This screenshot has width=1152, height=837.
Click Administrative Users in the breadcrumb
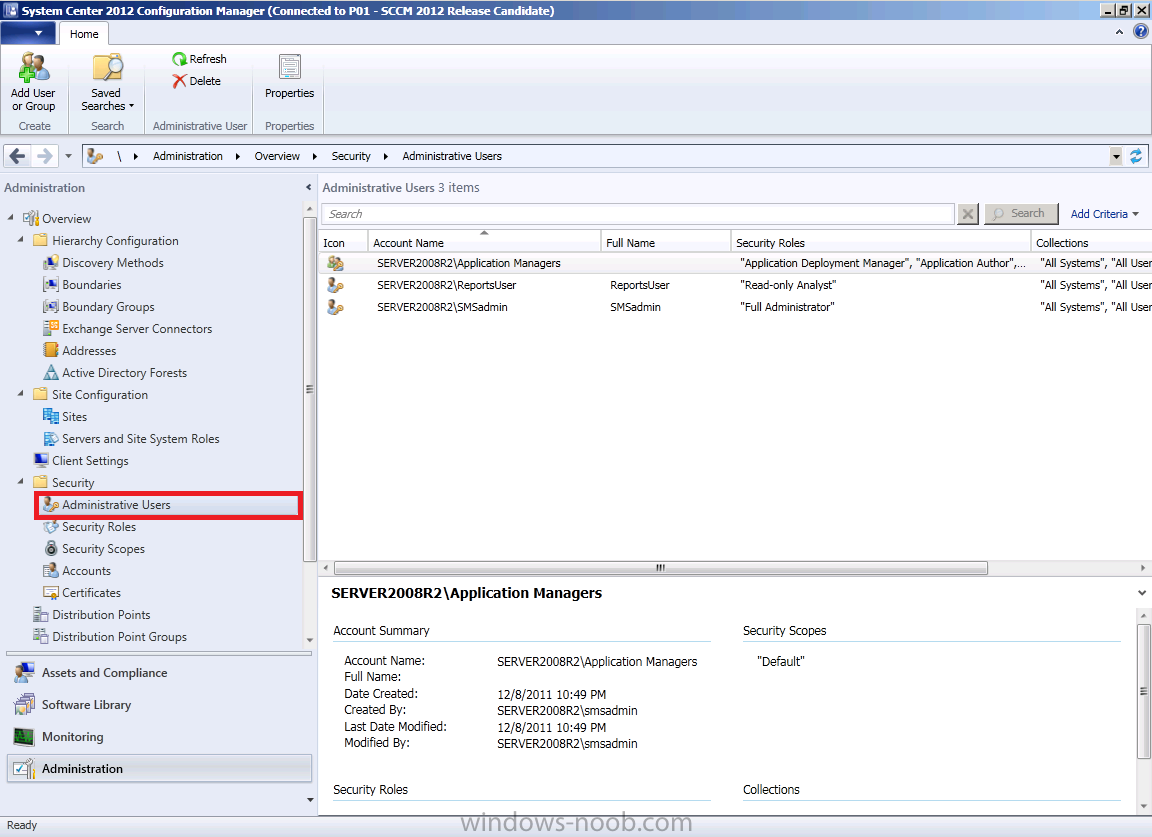(x=452, y=156)
